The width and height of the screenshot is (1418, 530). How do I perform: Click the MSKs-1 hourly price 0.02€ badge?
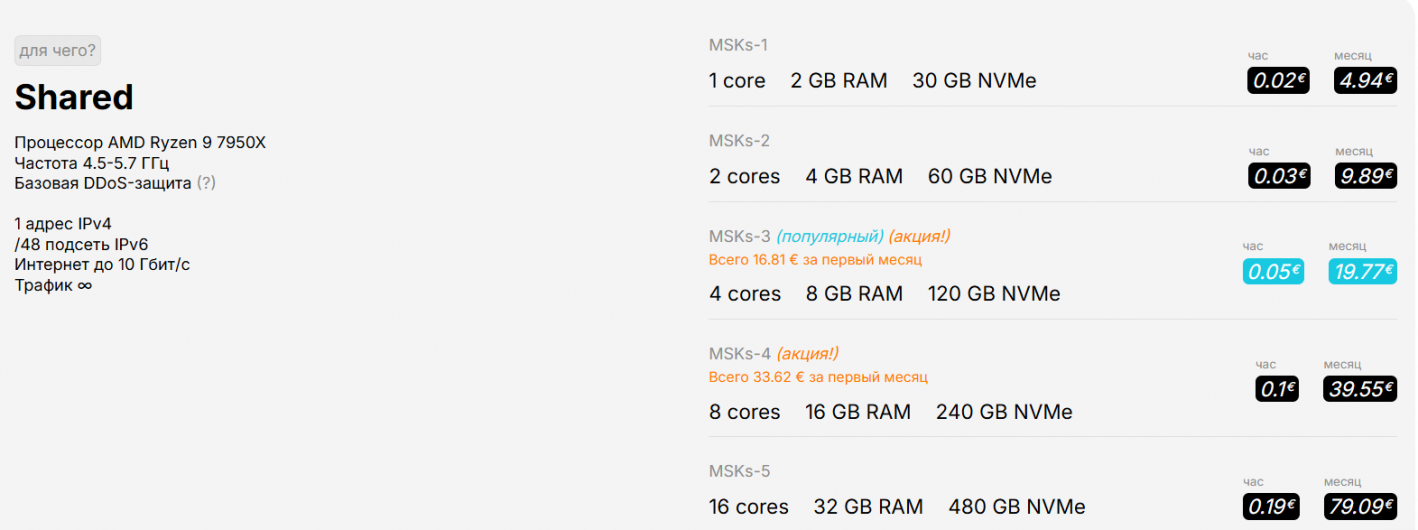click(x=1278, y=81)
